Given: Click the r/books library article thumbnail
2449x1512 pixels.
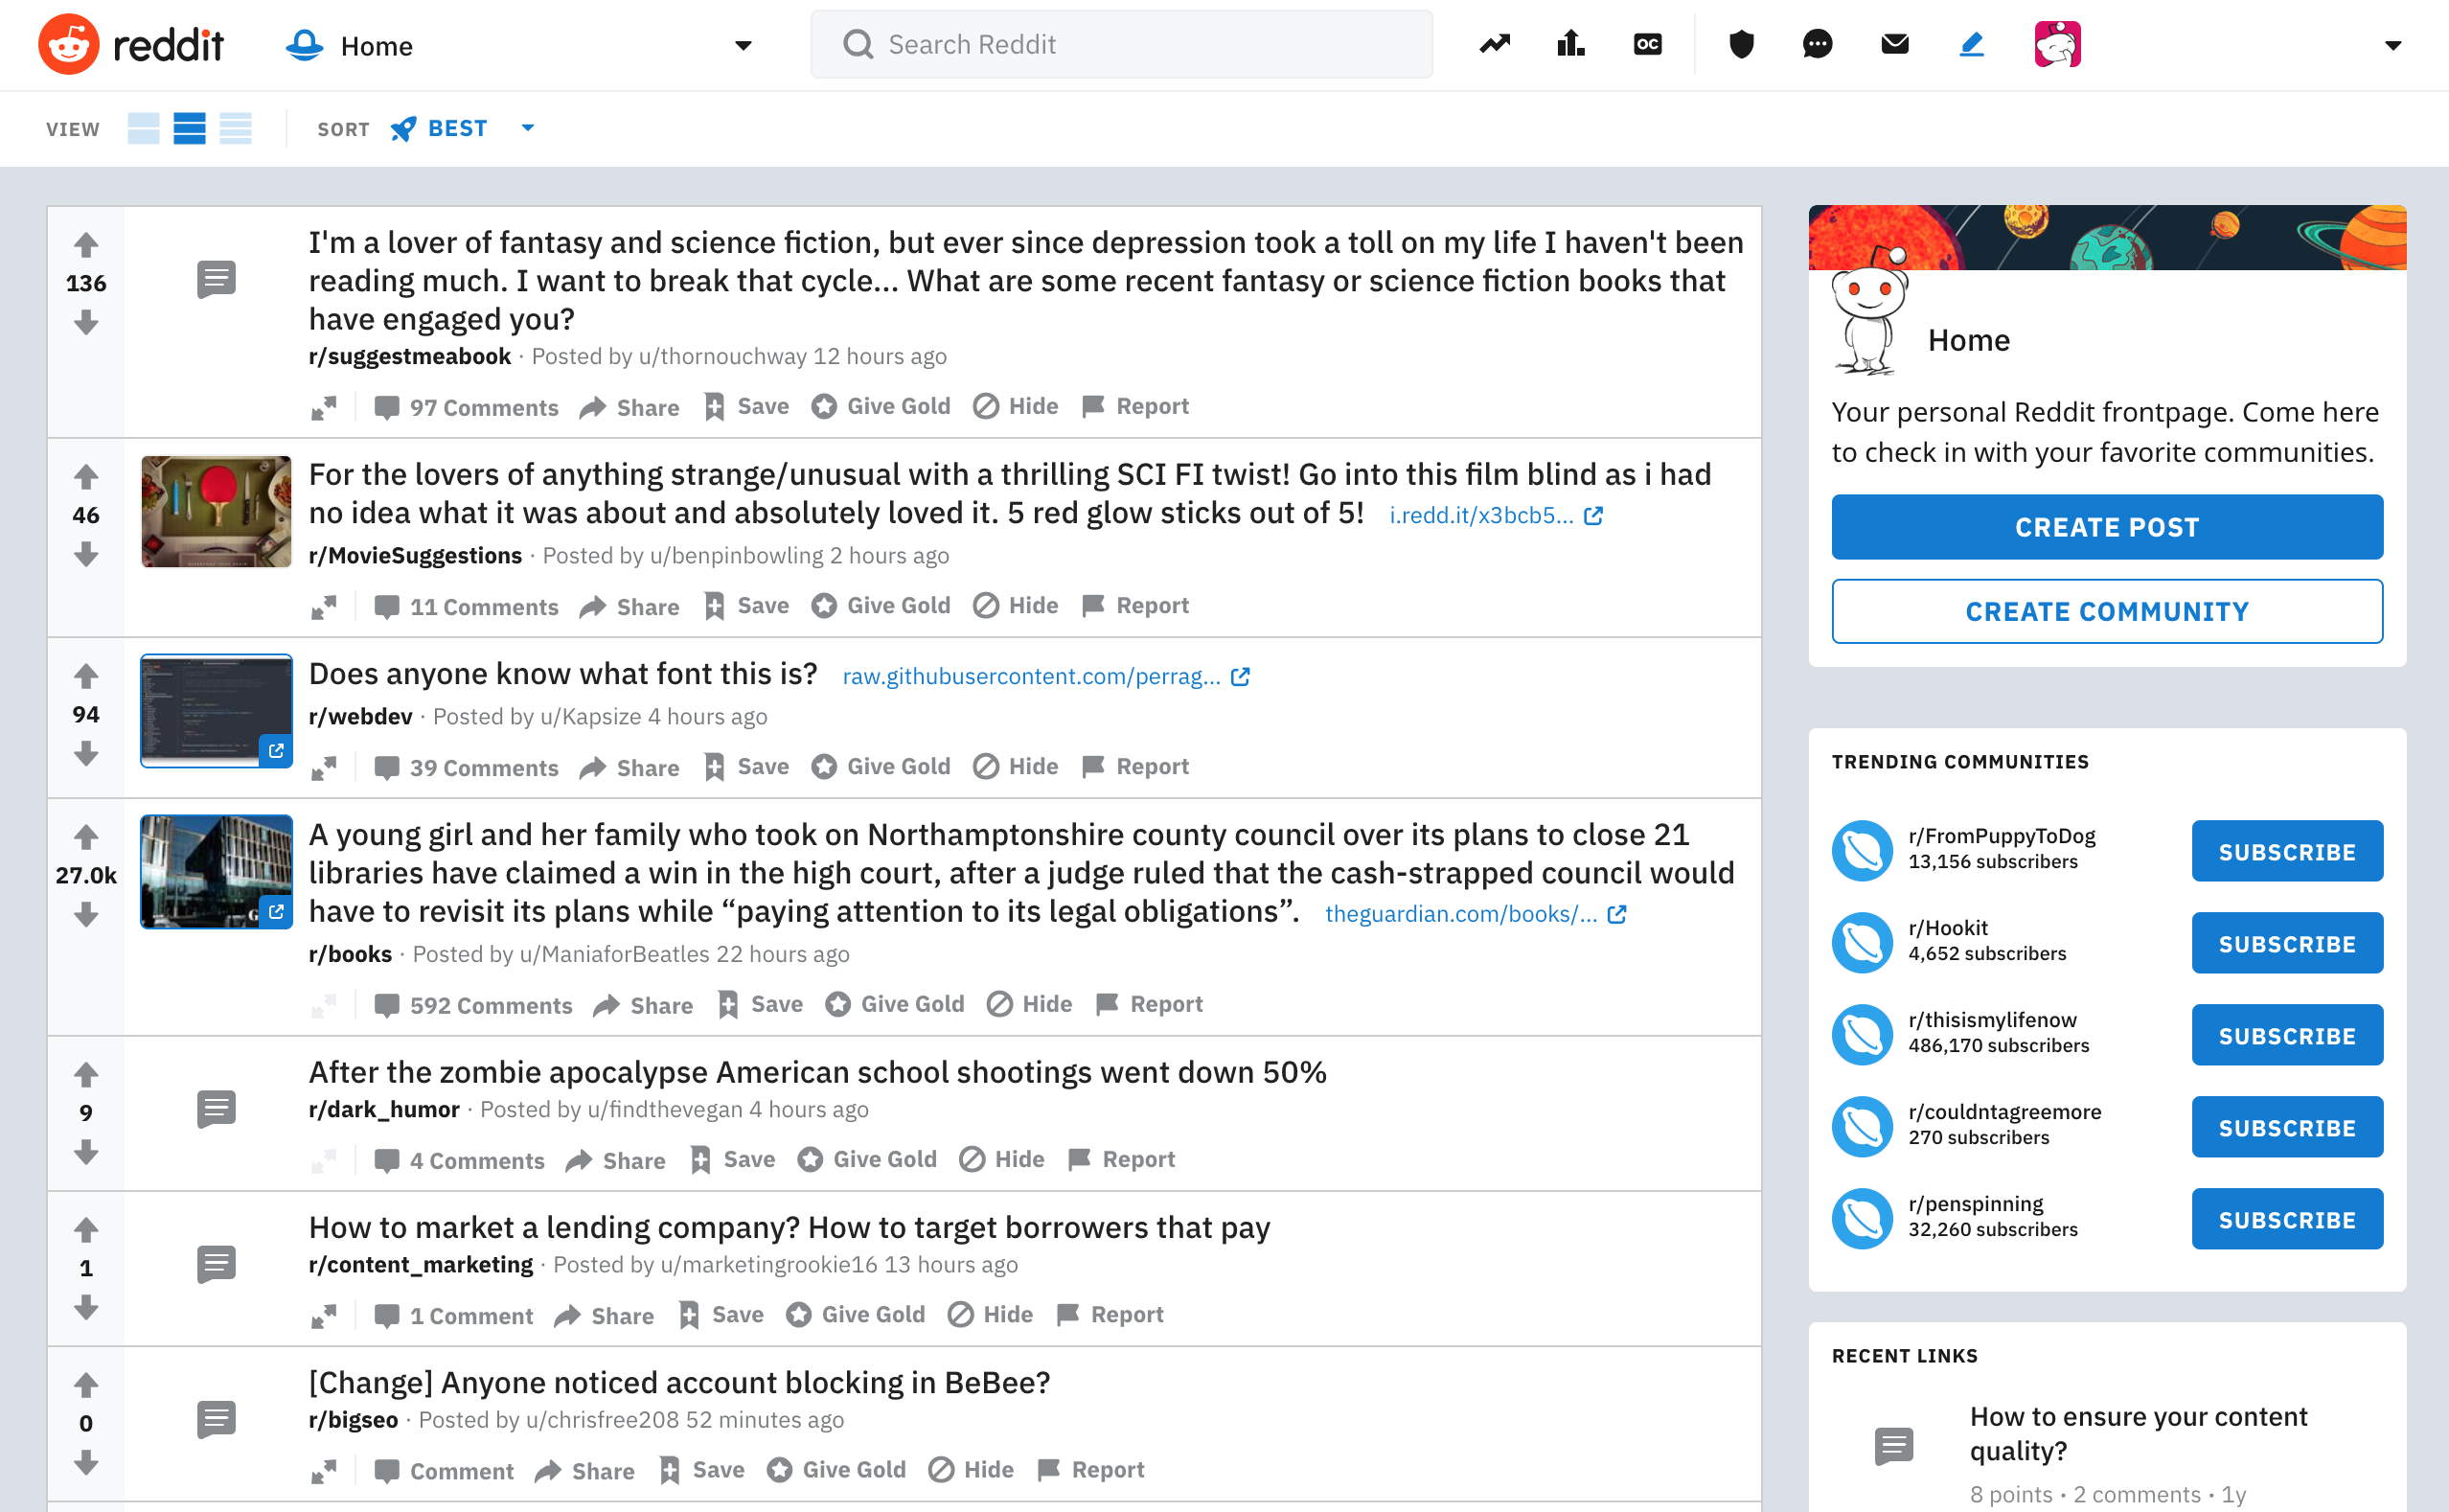Looking at the screenshot, I should click(216, 872).
